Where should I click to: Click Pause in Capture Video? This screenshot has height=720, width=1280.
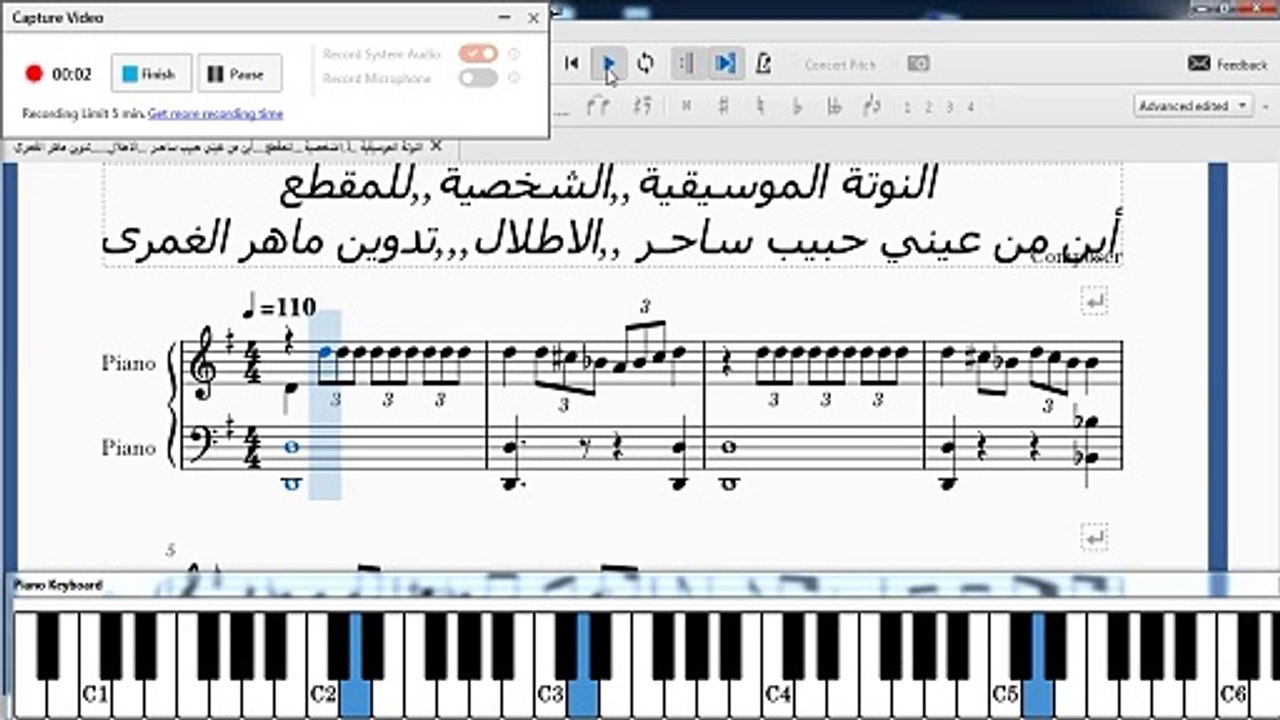[239, 74]
